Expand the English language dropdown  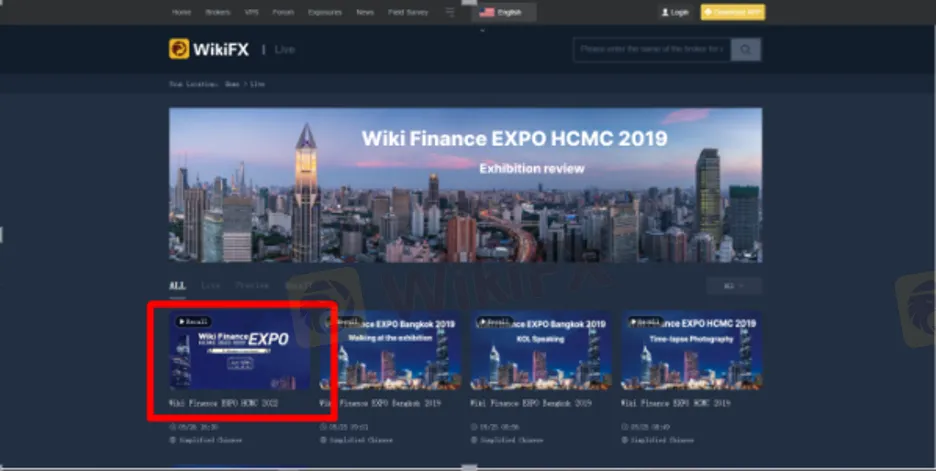click(x=504, y=12)
